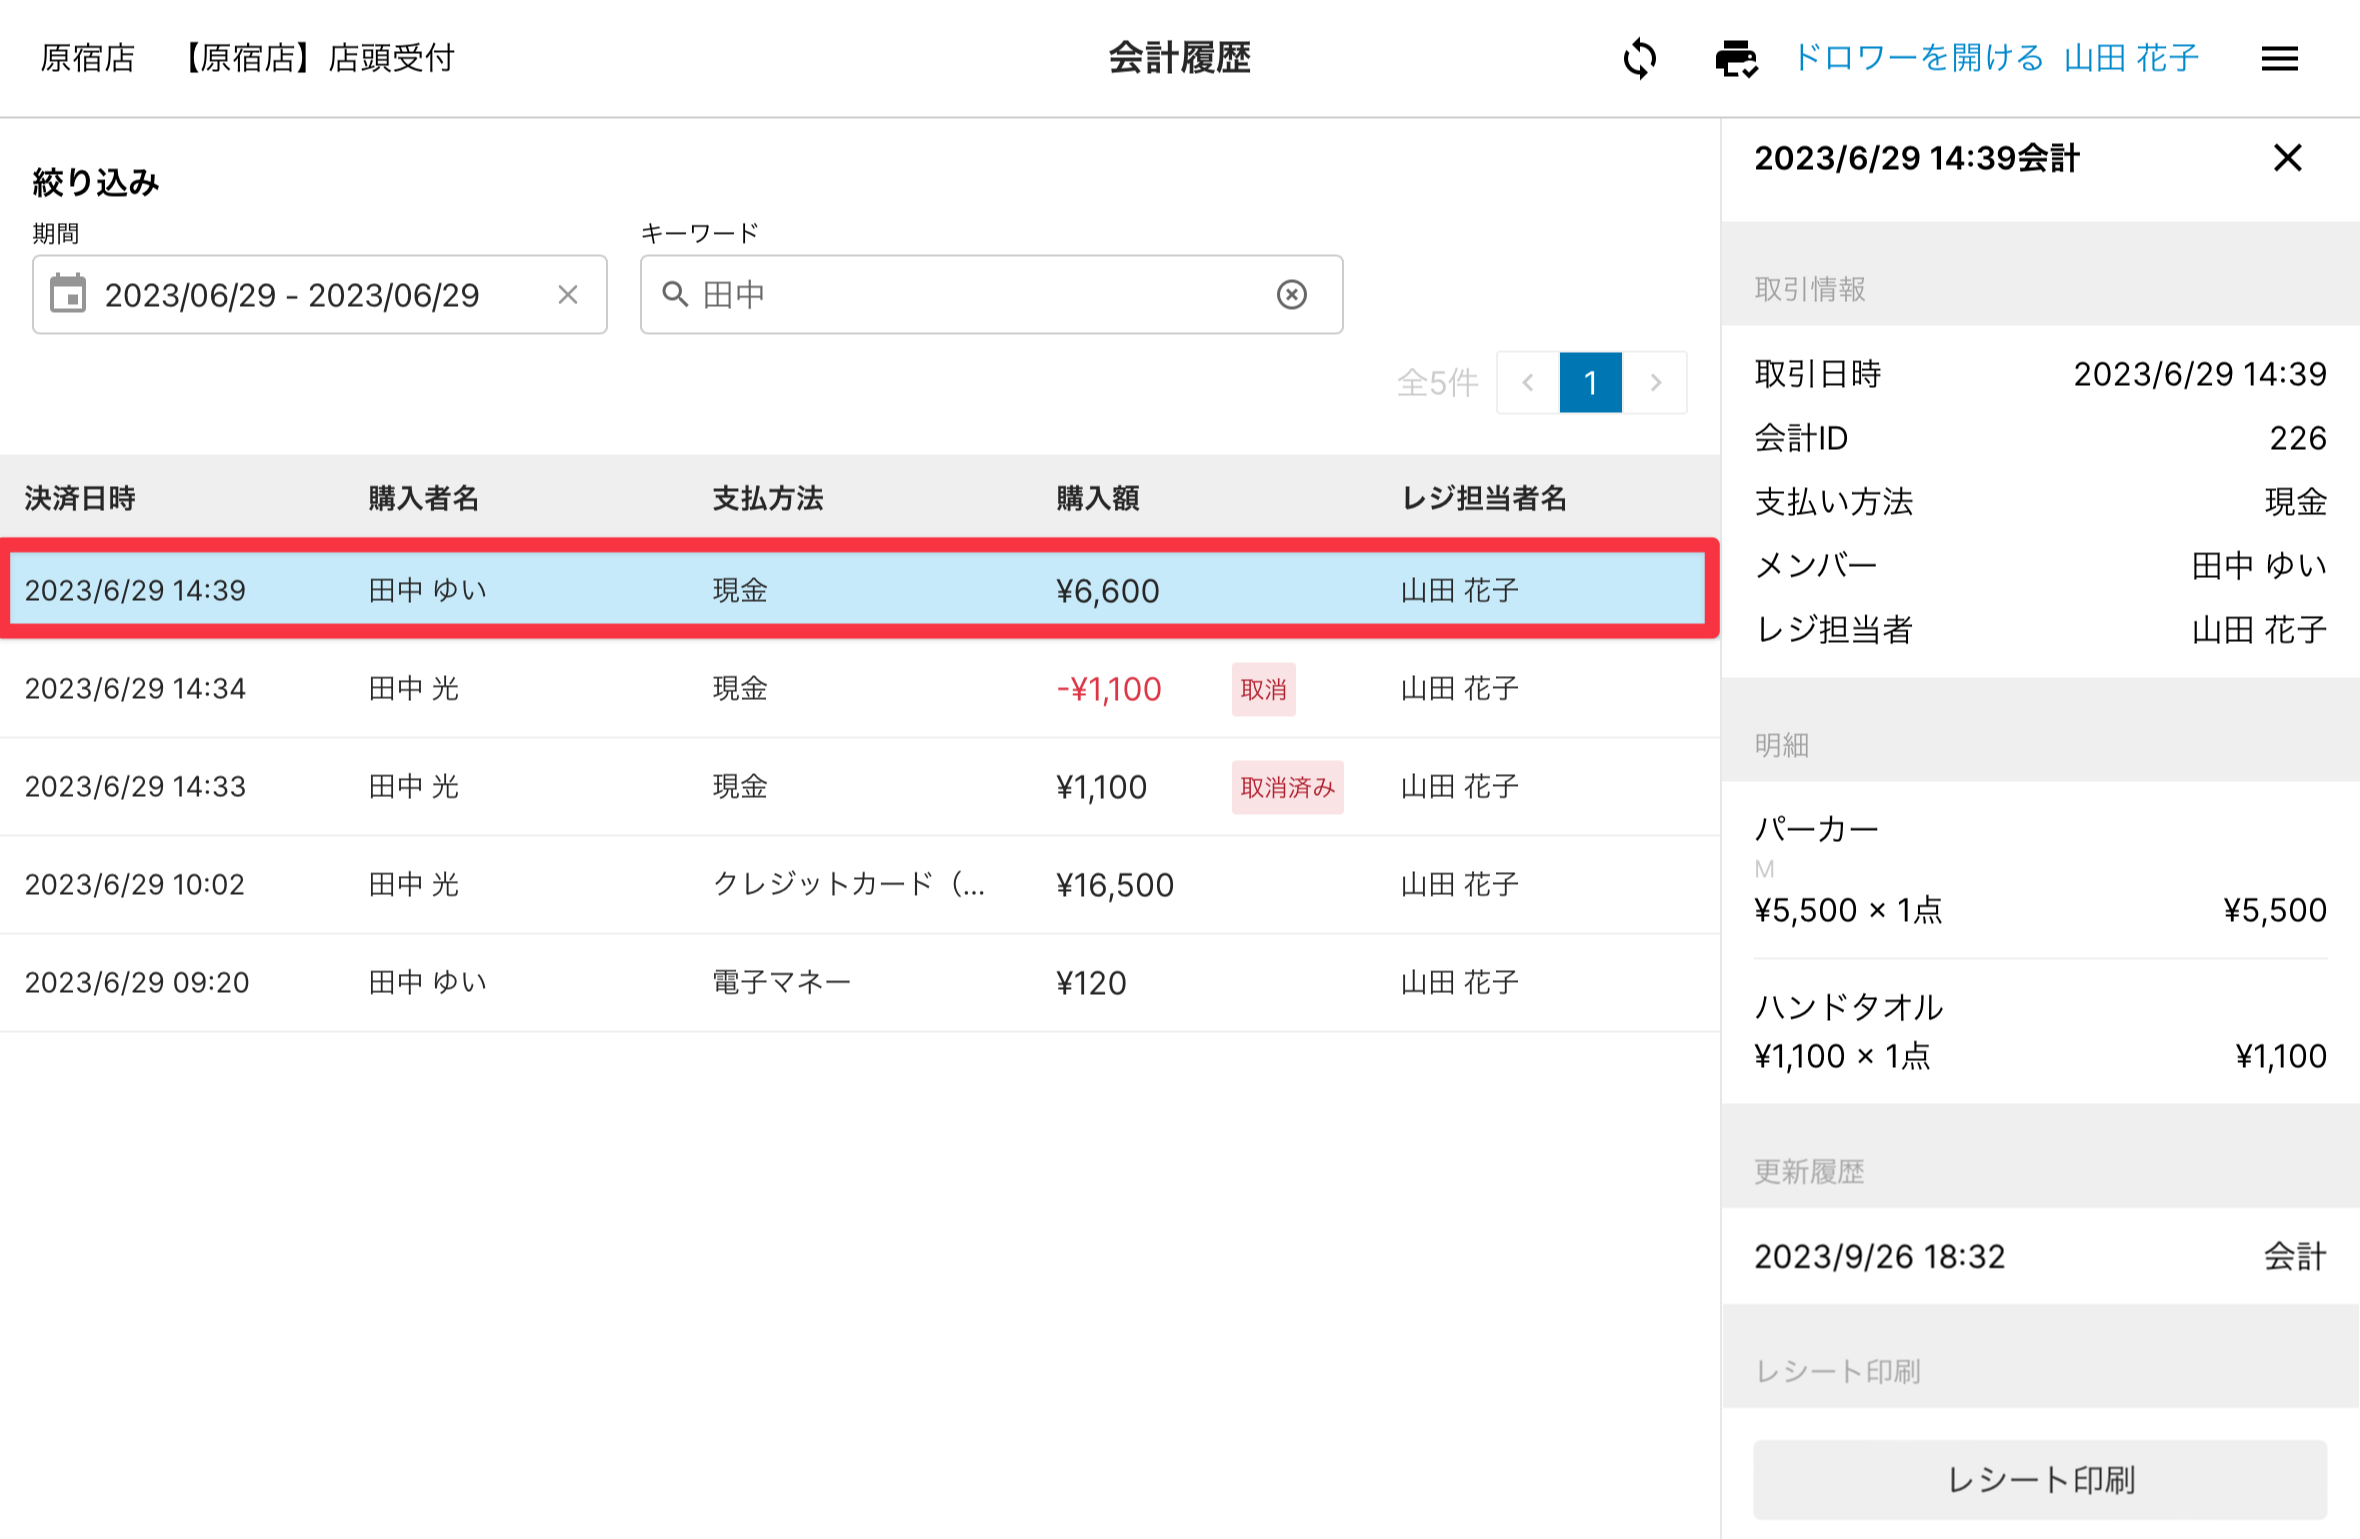Select page 1 in pagination
Image resolution: width=2360 pixels, height=1539 pixels.
coord(1590,382)
